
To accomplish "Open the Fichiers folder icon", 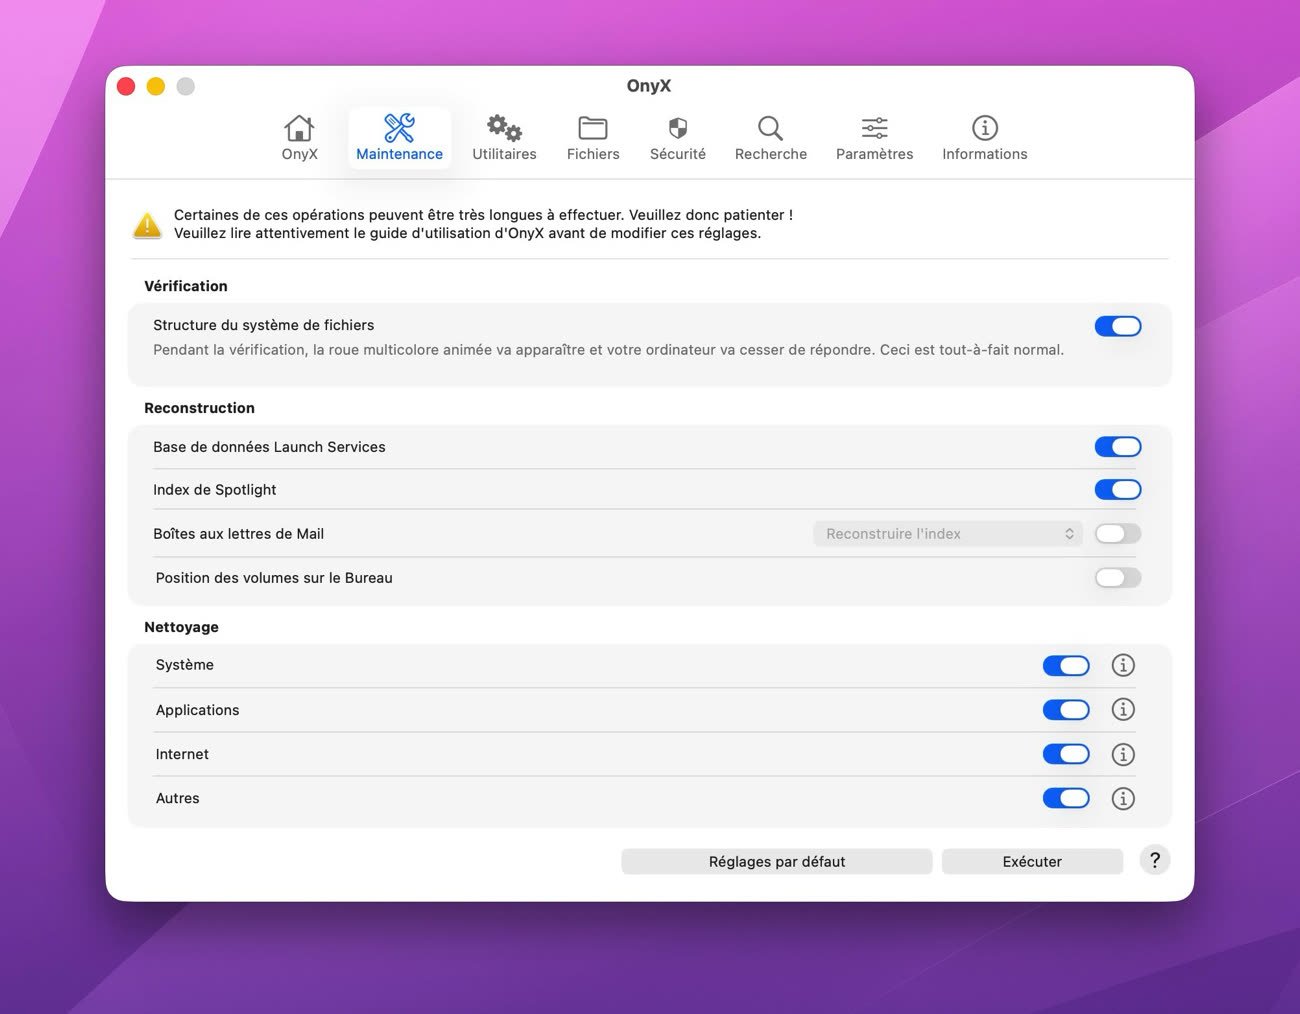I will click(x=593, y=128).
